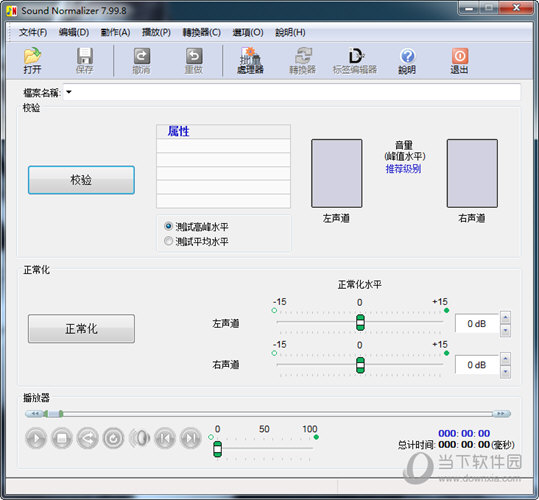The height and width of the screenshot is (500, 539).
Task: Click the 撤消 (Undo) toolbar icon
Action: (x=141, y=61)
